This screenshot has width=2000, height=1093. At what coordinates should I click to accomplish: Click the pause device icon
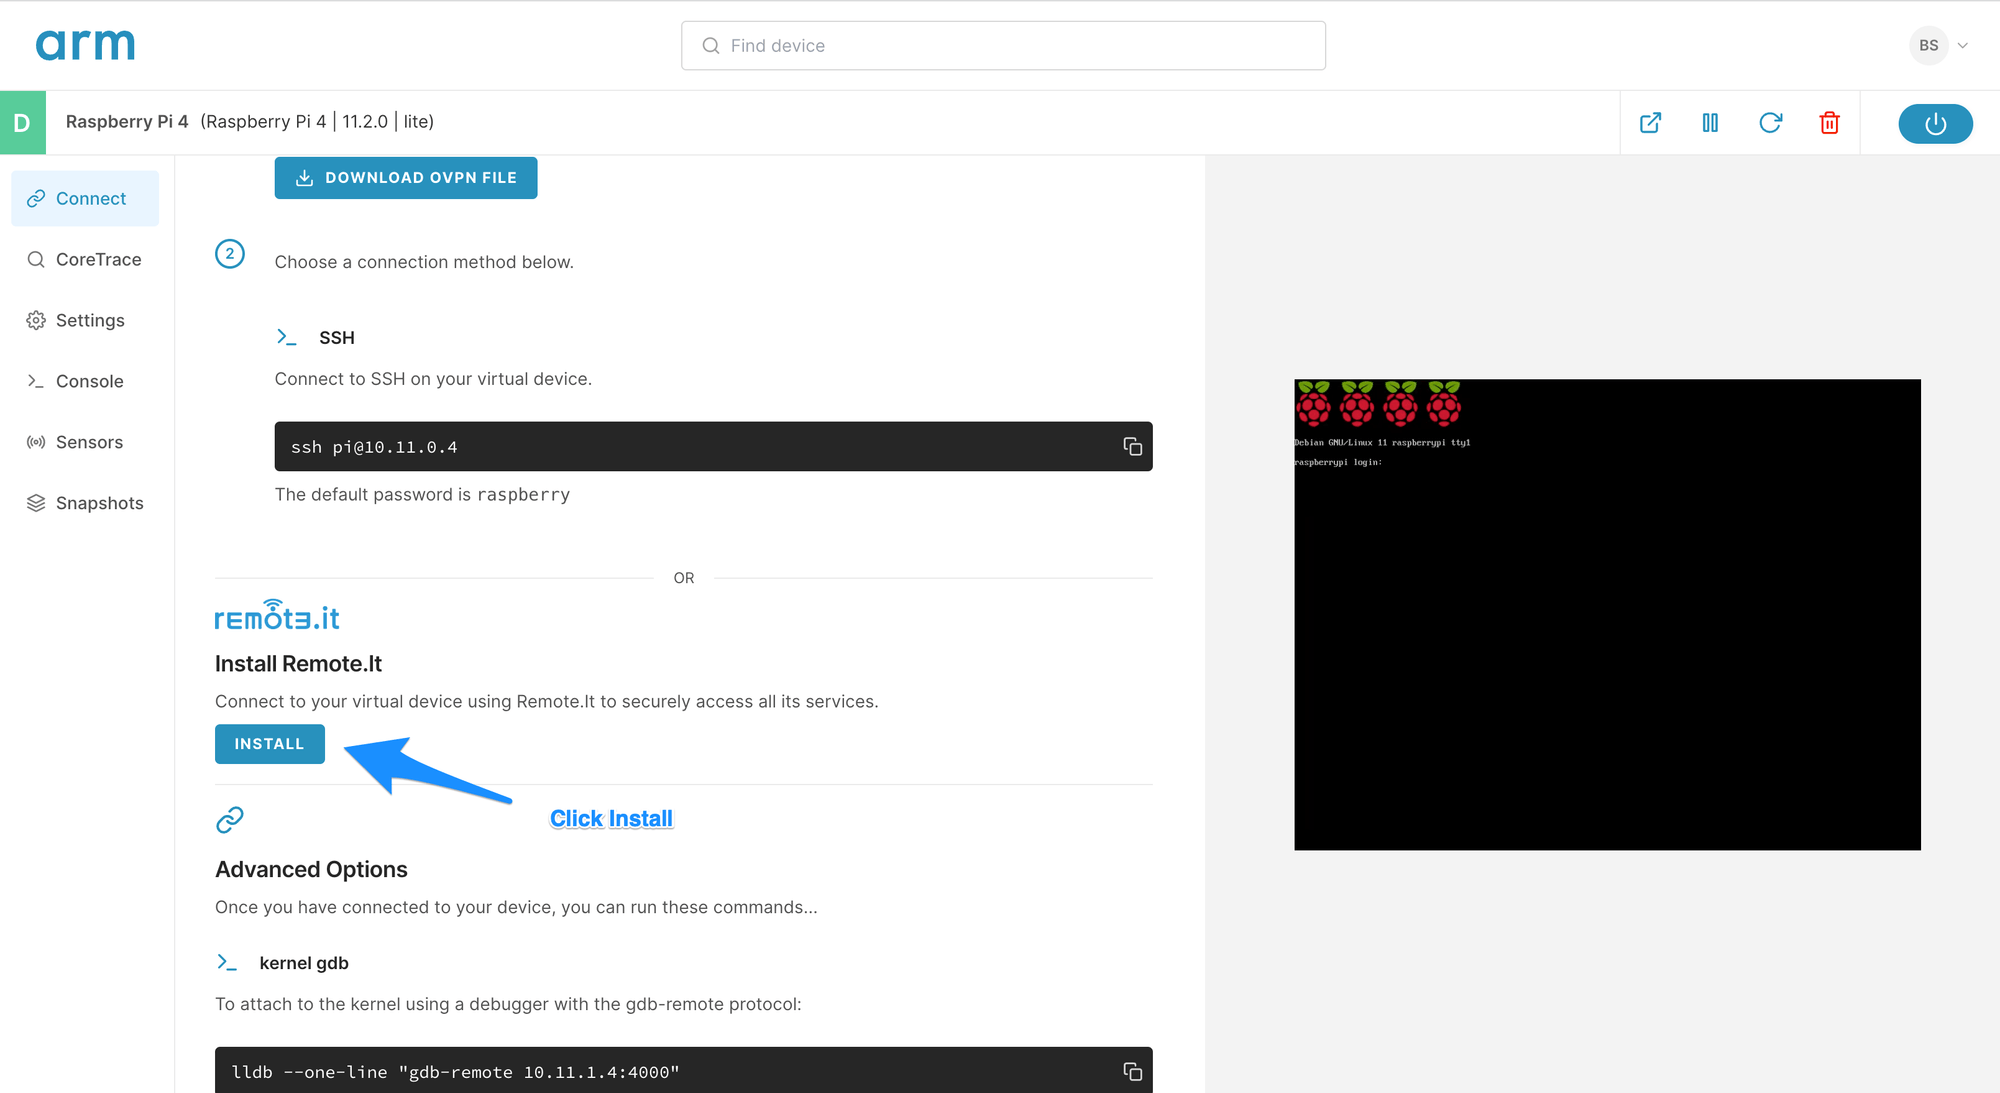tap(1710, 123)
